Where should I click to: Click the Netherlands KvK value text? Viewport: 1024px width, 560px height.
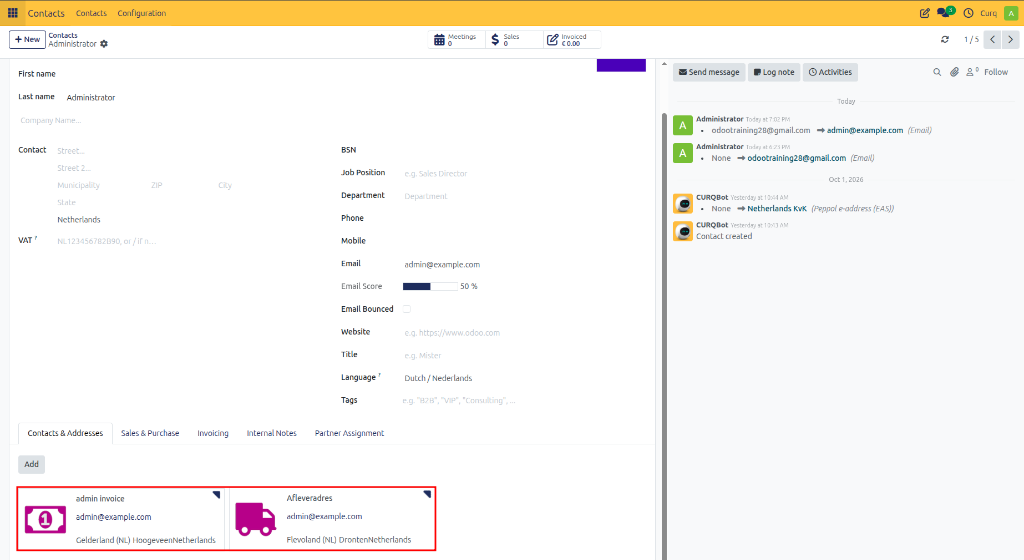776,209
